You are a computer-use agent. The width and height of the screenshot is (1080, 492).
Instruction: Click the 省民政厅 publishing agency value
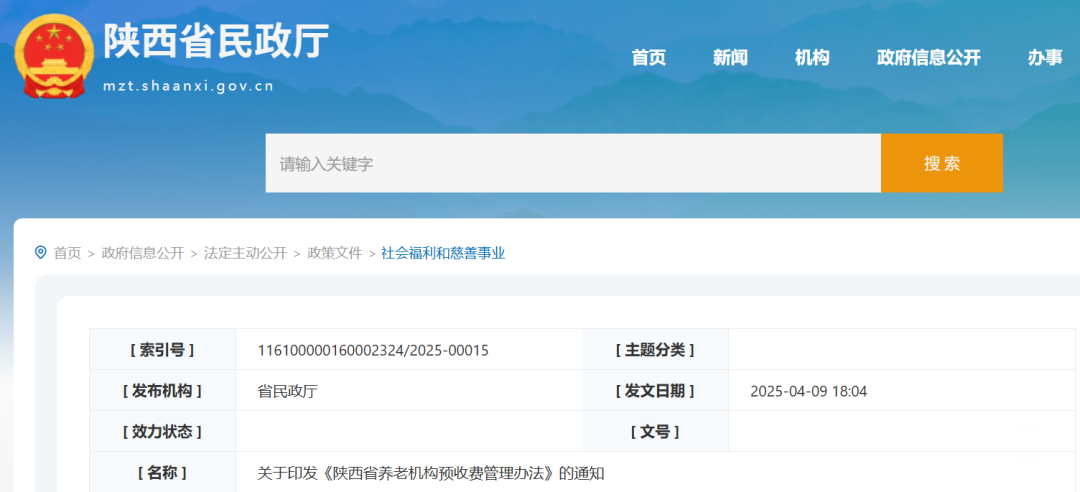click(288, 391)
